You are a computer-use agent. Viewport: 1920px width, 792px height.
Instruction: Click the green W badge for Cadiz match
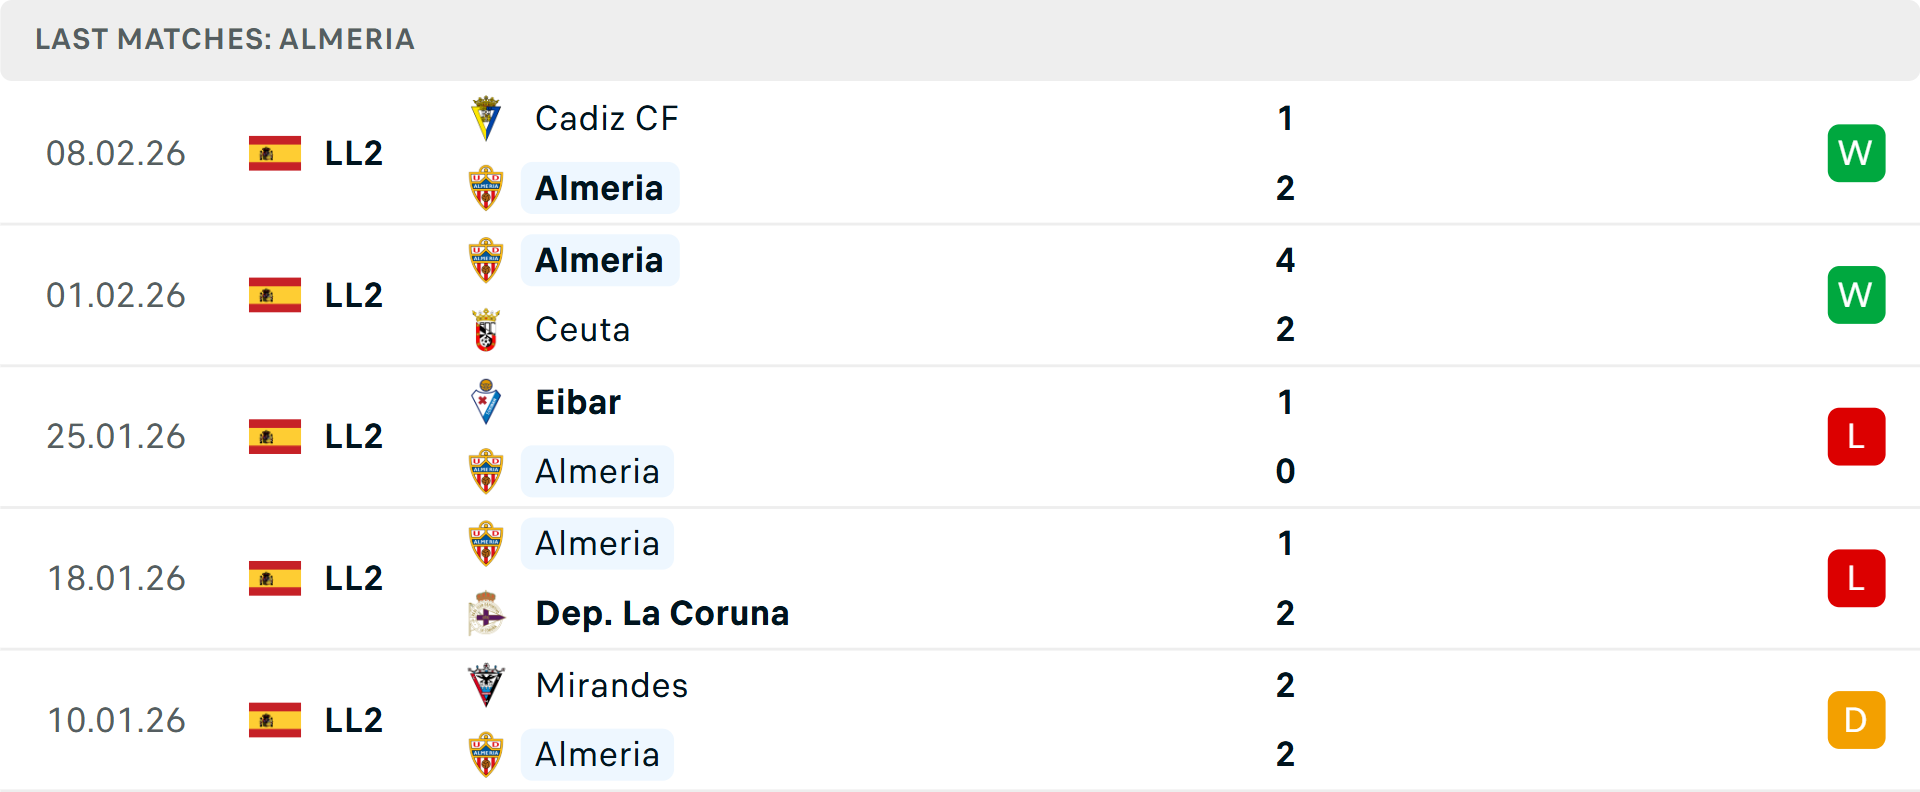pos(1856,153)
